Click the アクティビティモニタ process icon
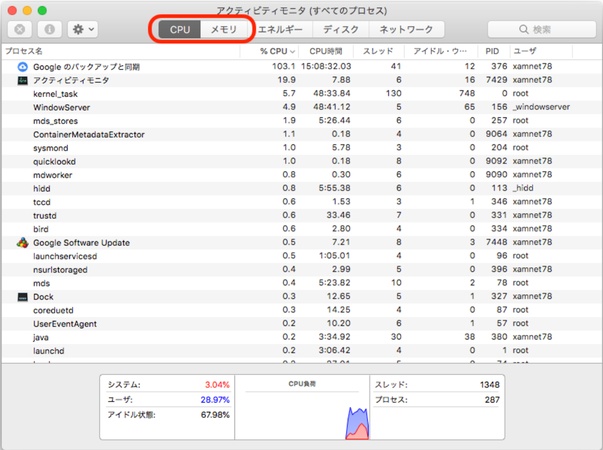603x450 pixels. coord(23,80)
